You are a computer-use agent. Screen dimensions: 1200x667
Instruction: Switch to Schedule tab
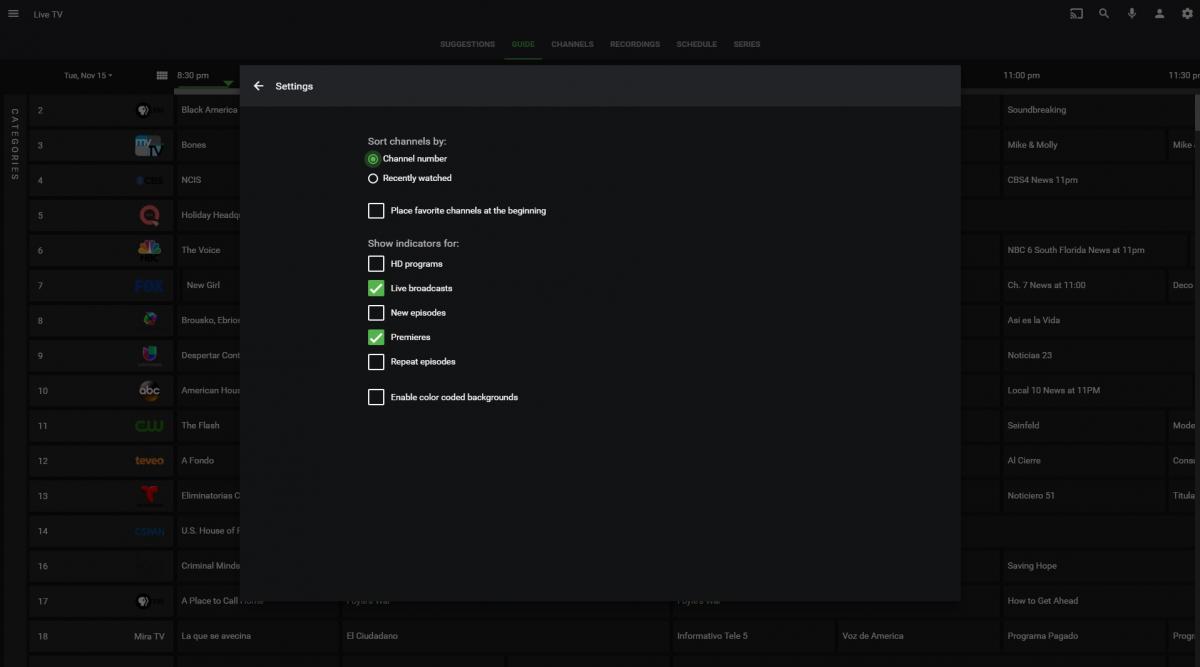[x=696, y=44]
